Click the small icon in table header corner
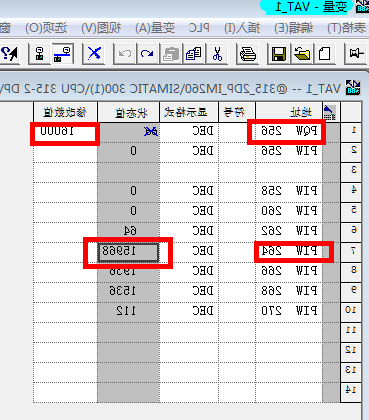The width and height of the screenshot is (369, 420). point(329,112)
